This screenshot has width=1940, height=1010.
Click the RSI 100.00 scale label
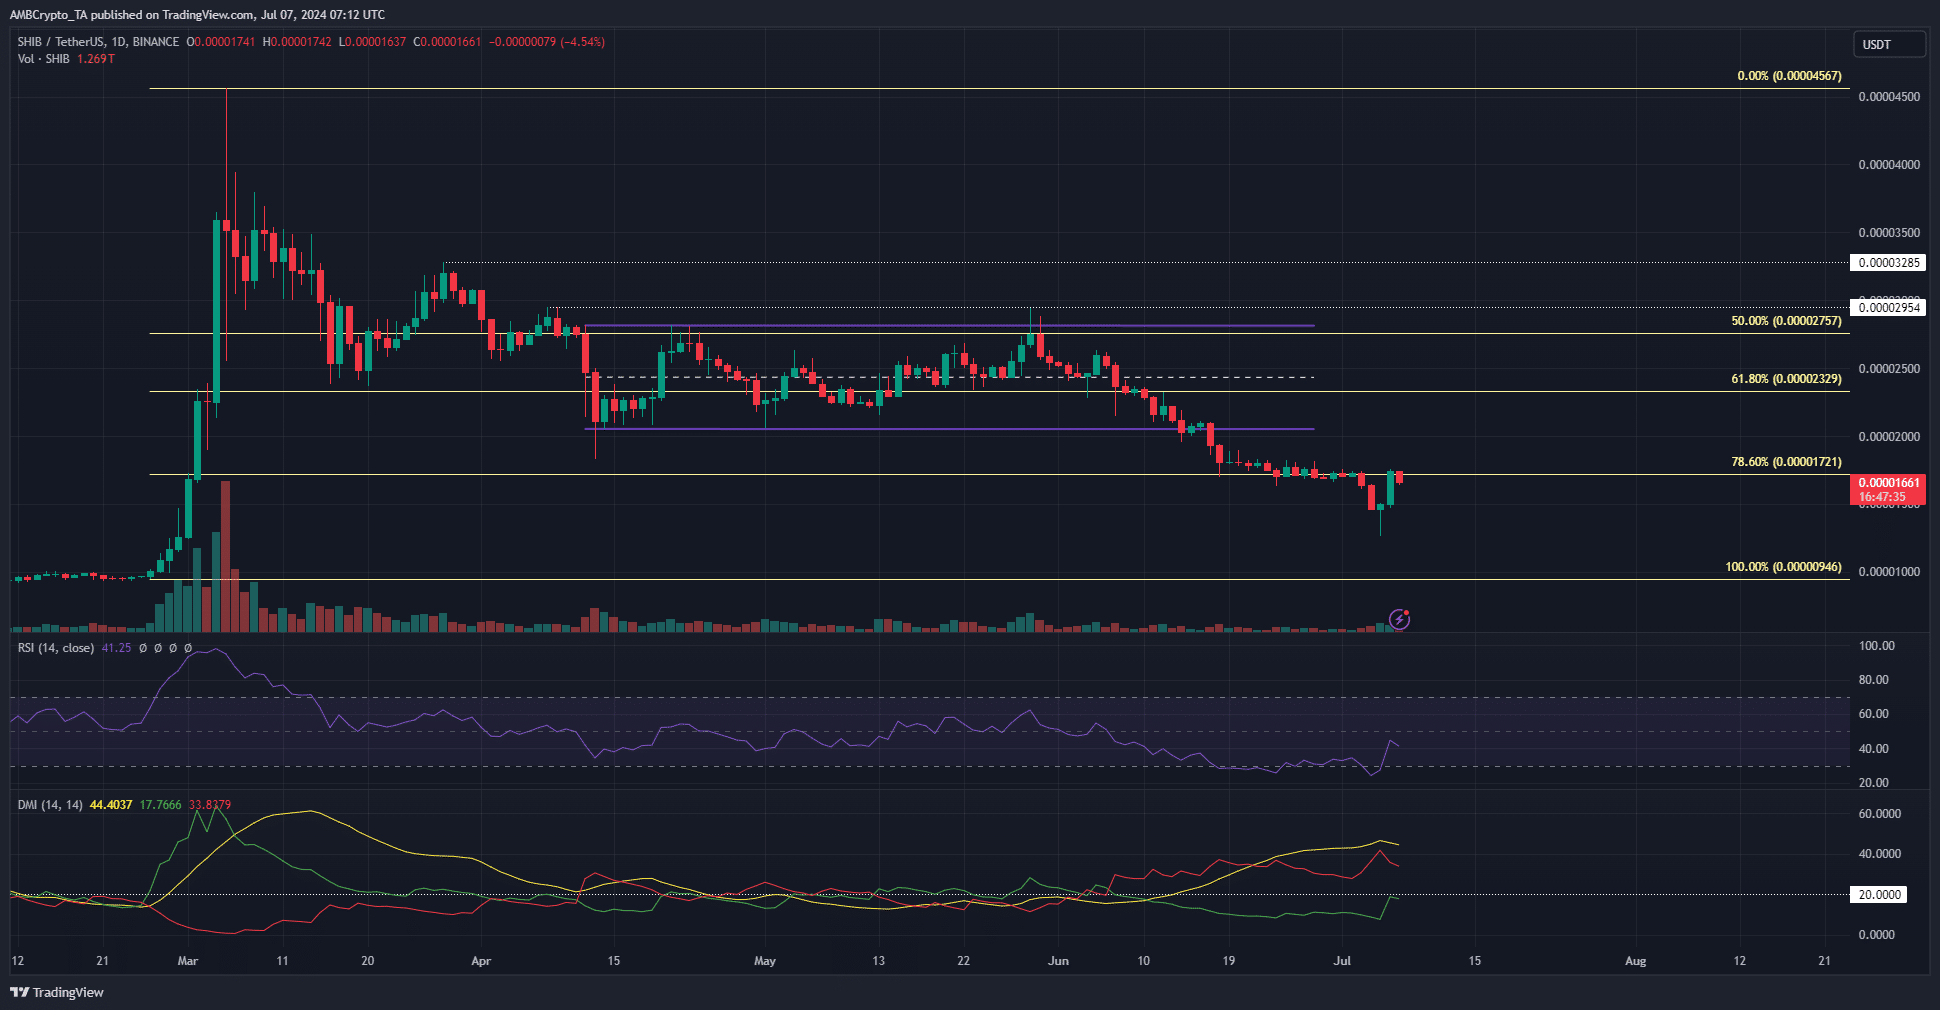[1877, 646]
